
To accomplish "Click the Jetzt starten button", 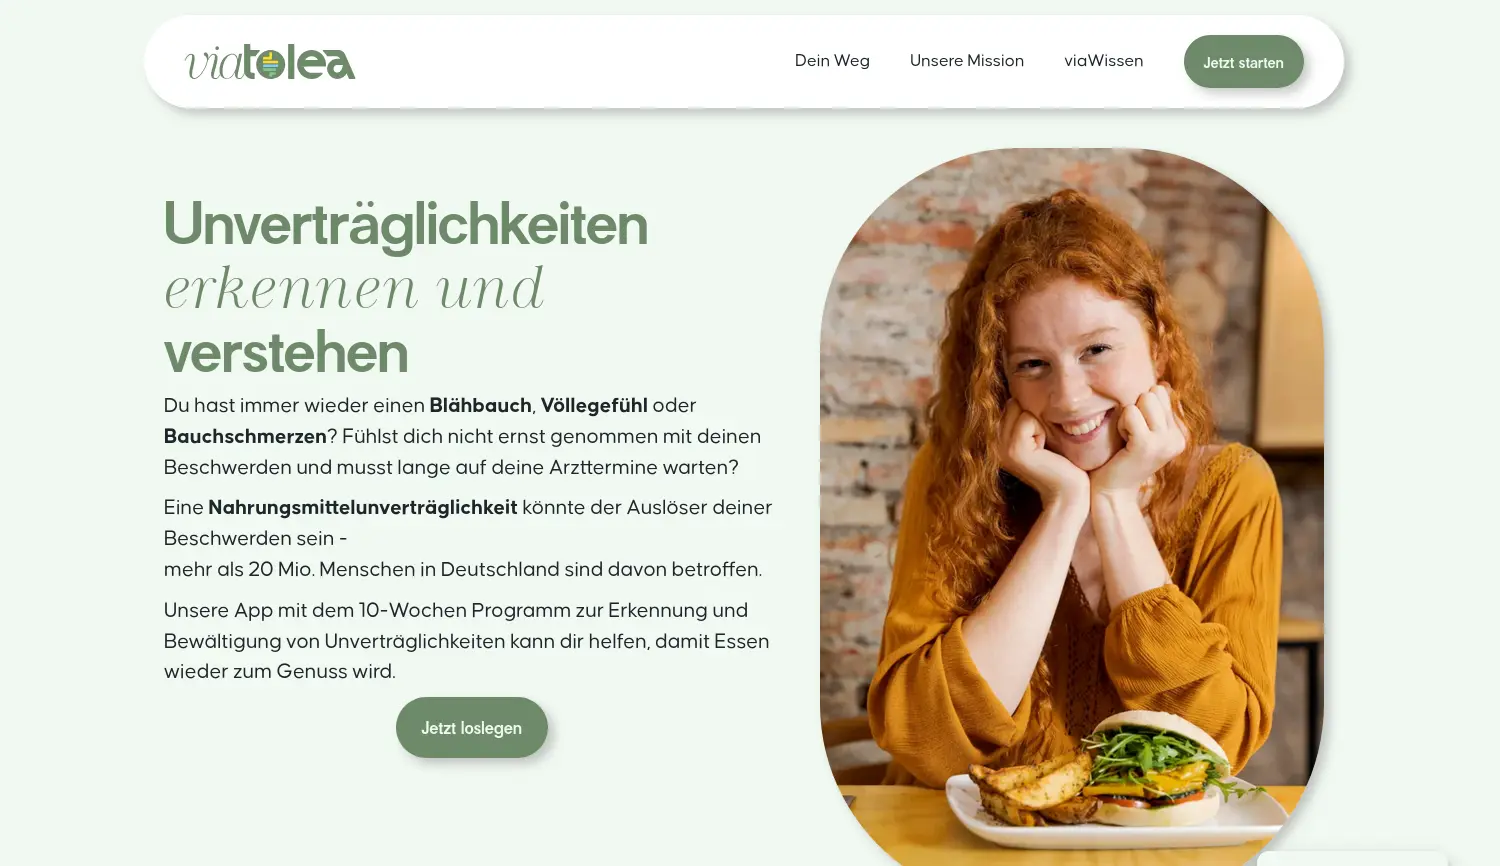I will [1243, 62].
